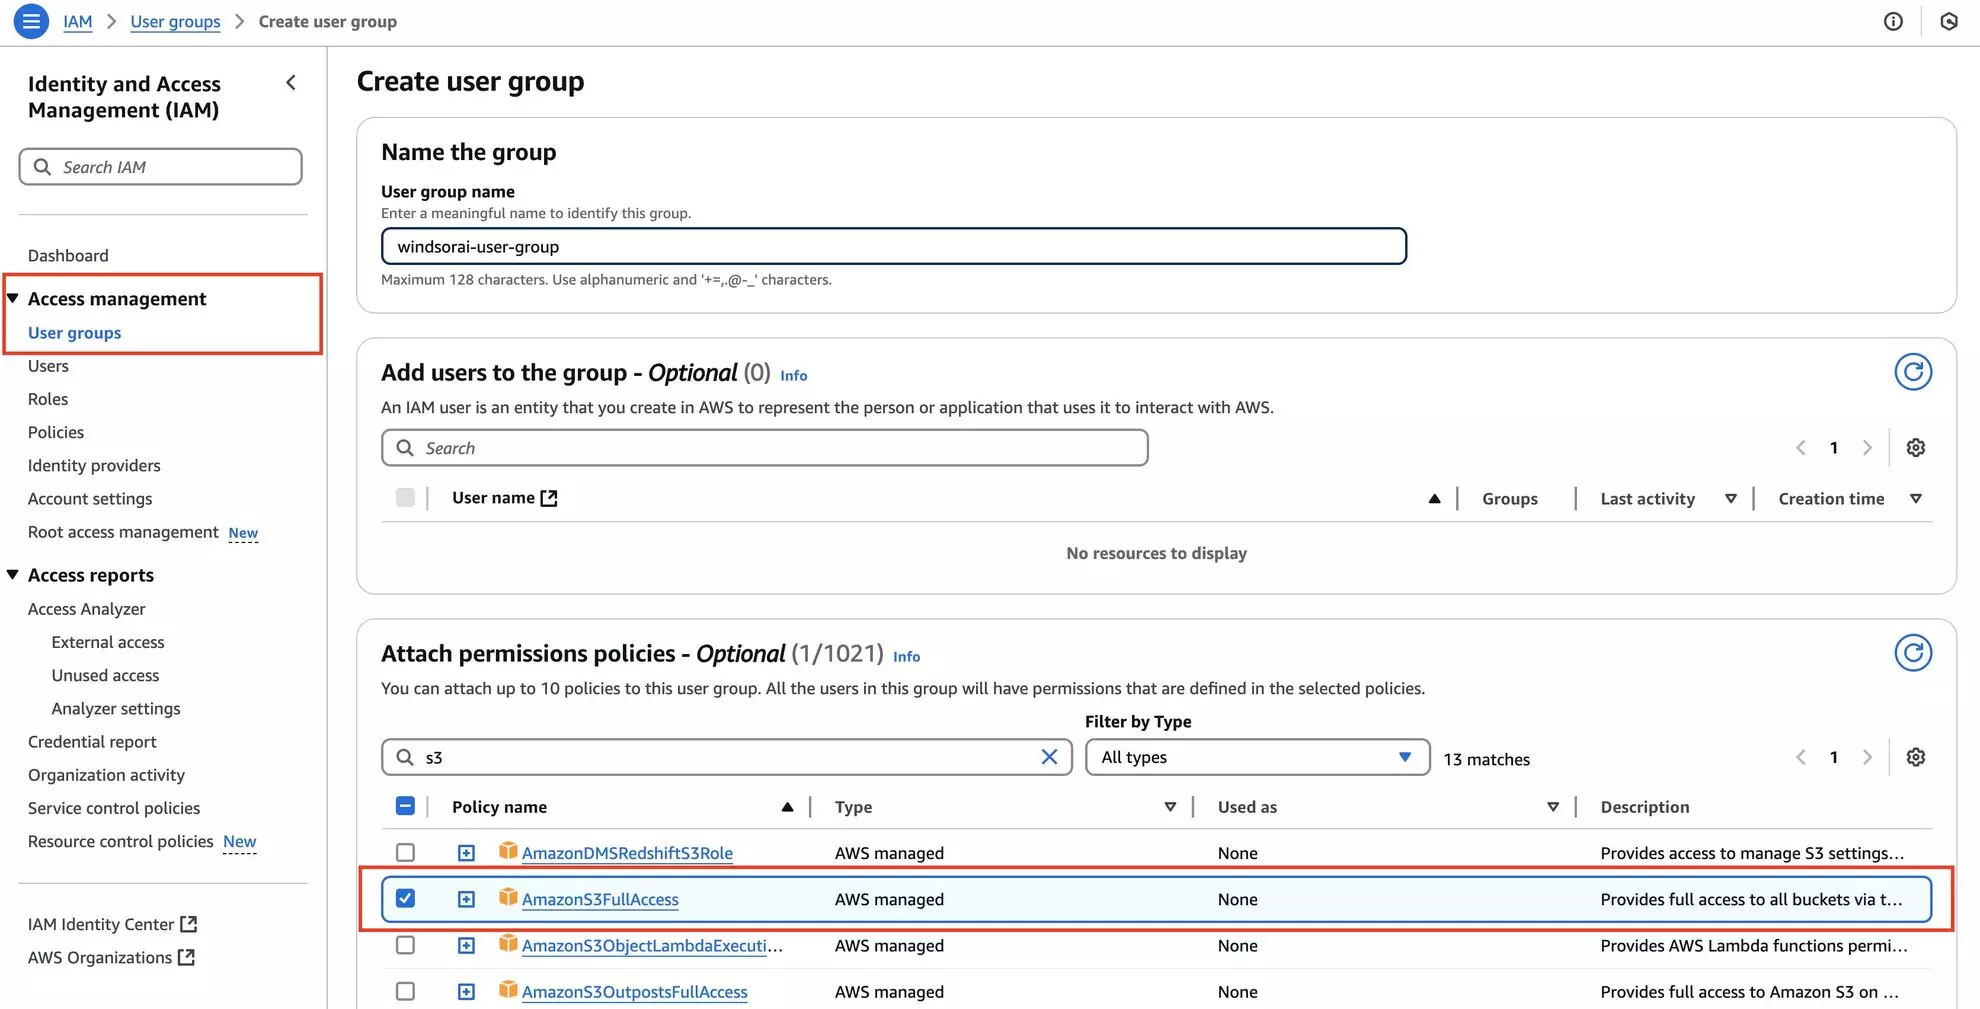Viewport: 1980px width, 1009px height.
Task: Focus the Search IAM field
Action: pos(160,167)
